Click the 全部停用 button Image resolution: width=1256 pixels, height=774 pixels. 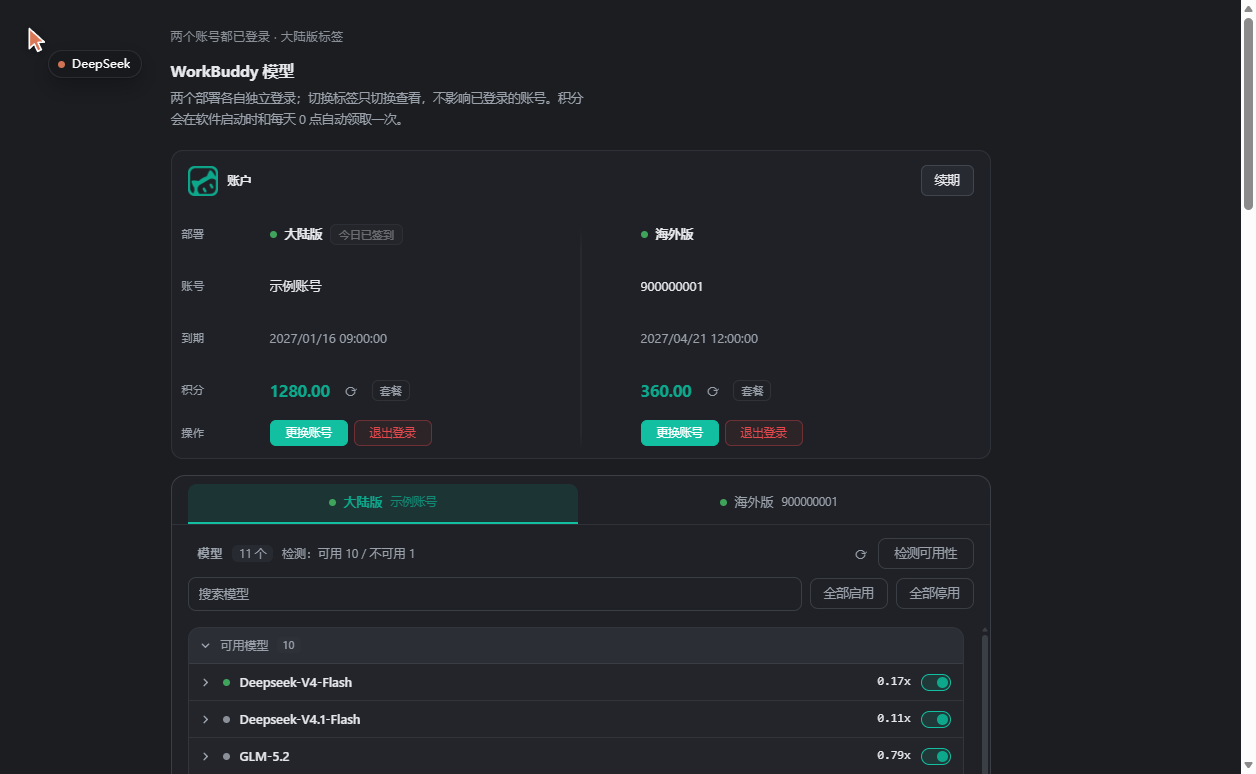(935, 594)
